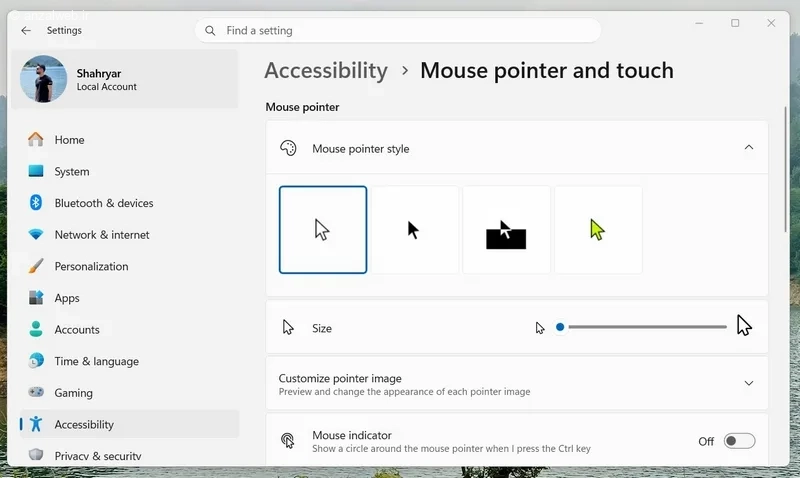
Task: Go to Gaming settings
Action: coord(129,393)
